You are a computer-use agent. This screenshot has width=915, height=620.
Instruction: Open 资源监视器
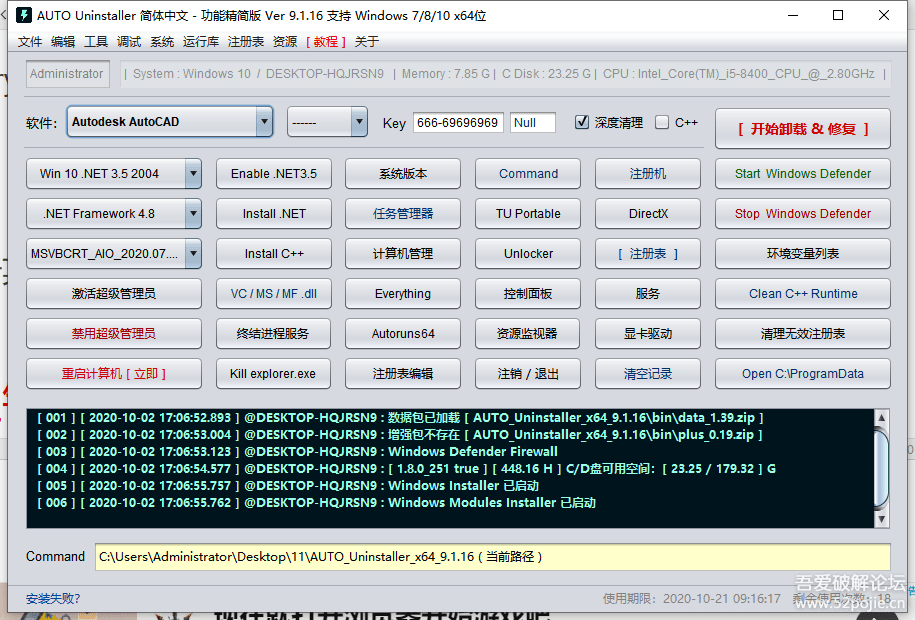click(x=528, y=333)
